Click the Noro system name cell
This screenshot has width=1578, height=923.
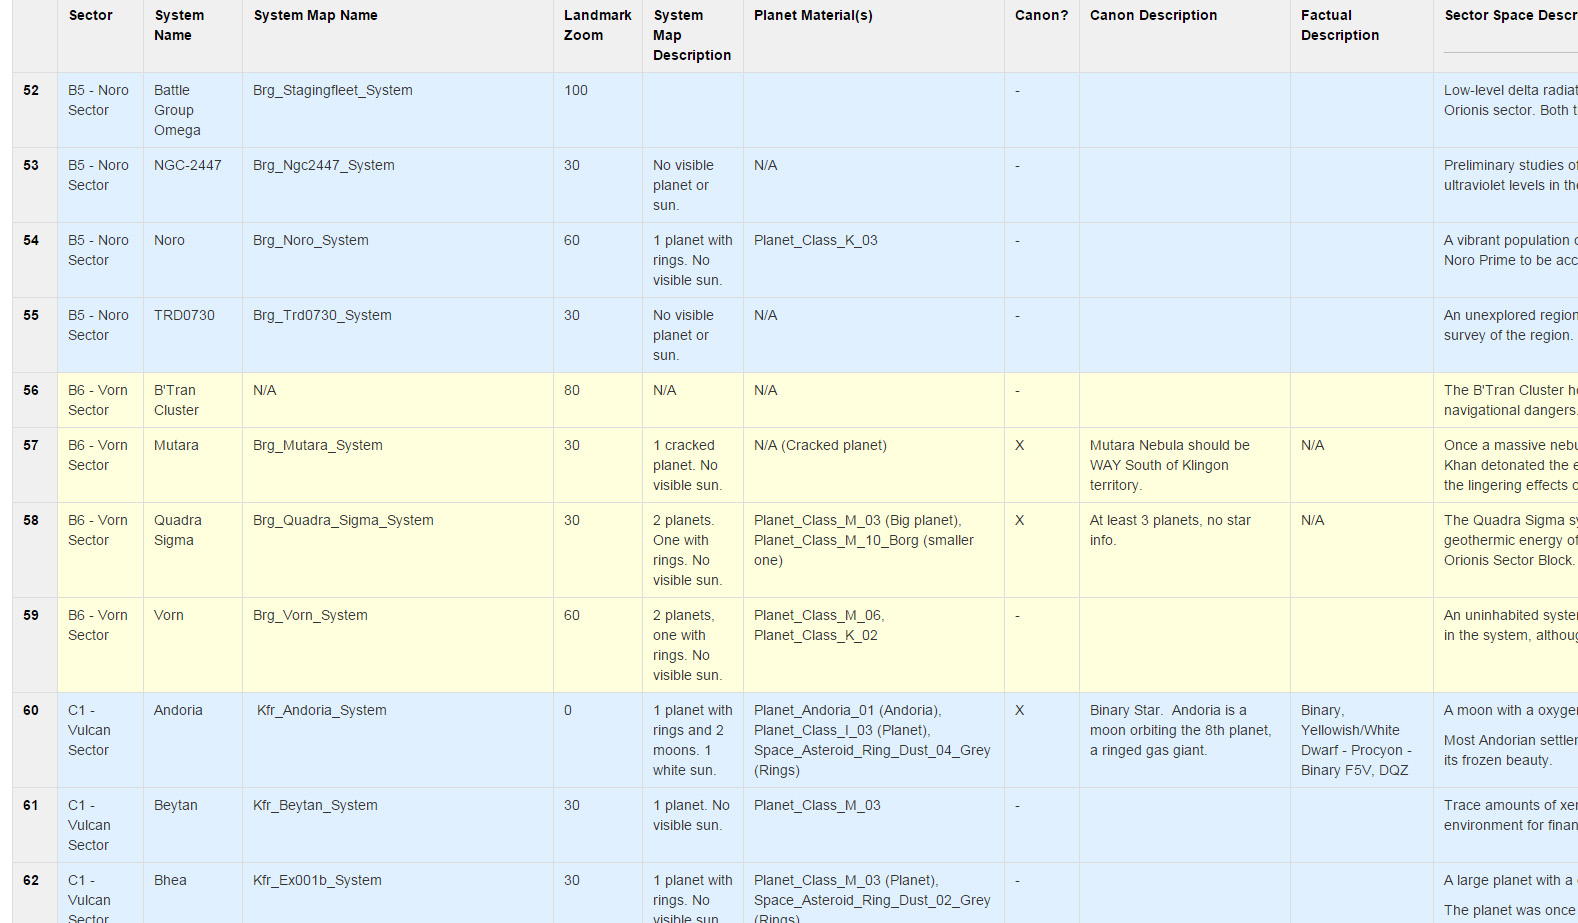(193, 260)
